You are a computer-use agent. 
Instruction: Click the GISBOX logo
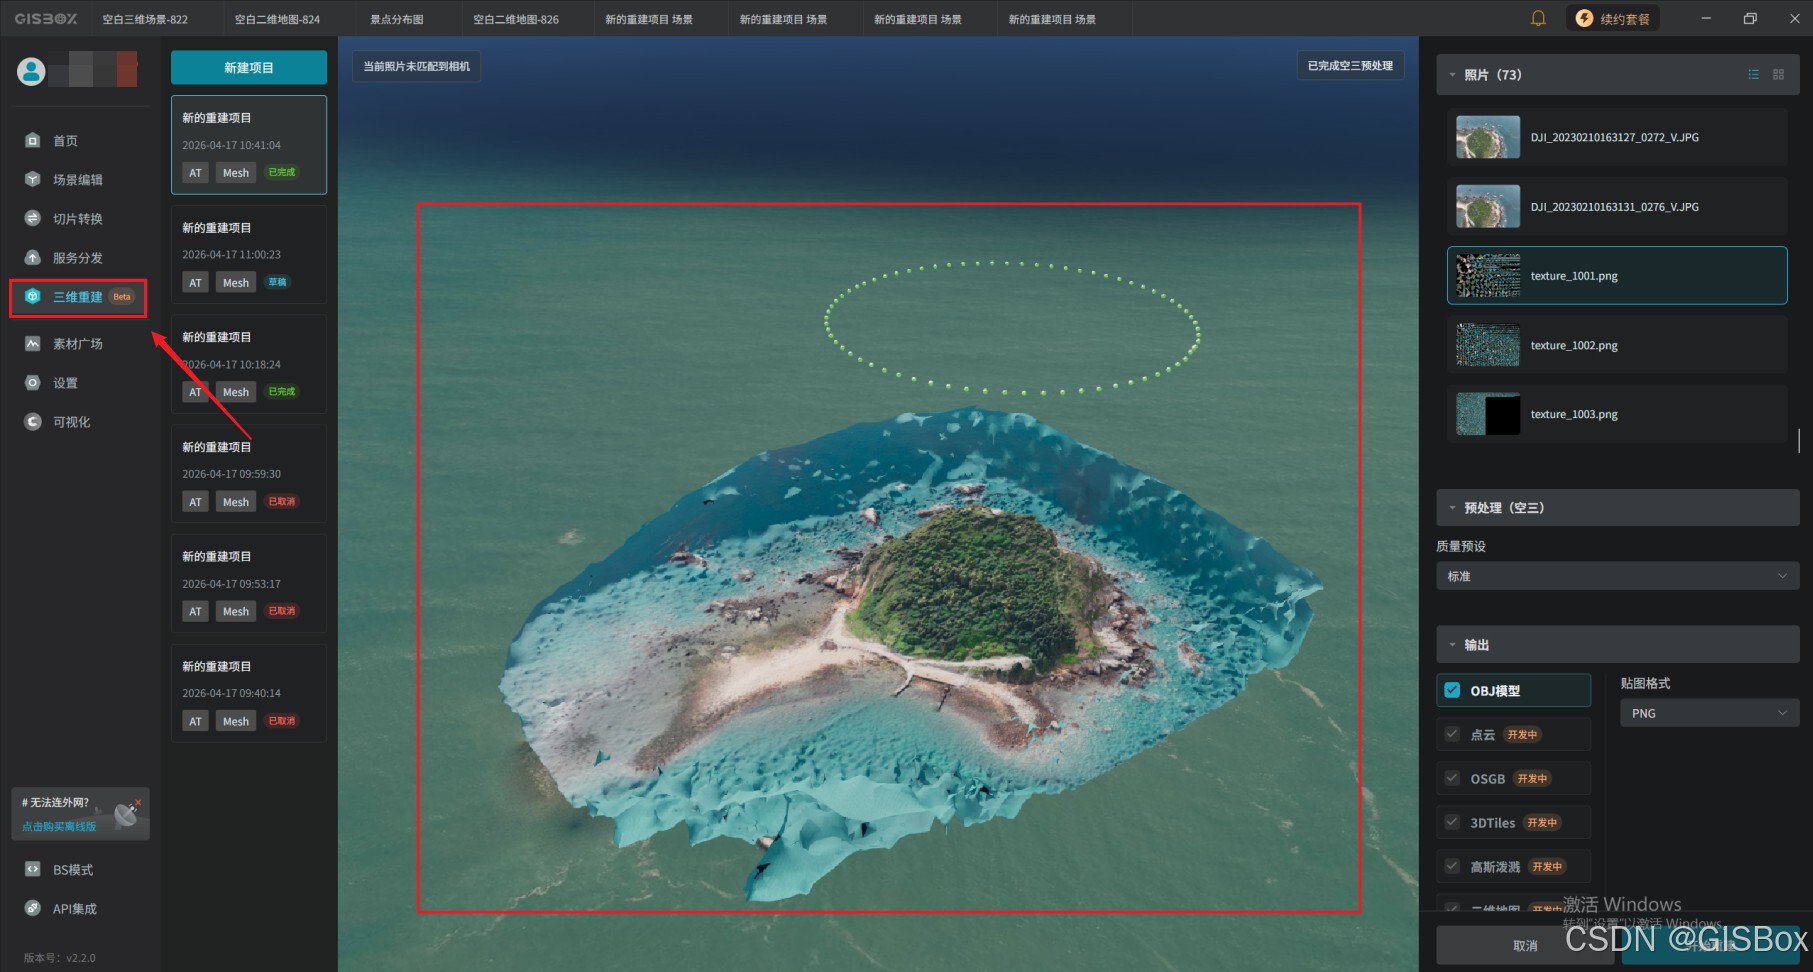tap(45, 19)
